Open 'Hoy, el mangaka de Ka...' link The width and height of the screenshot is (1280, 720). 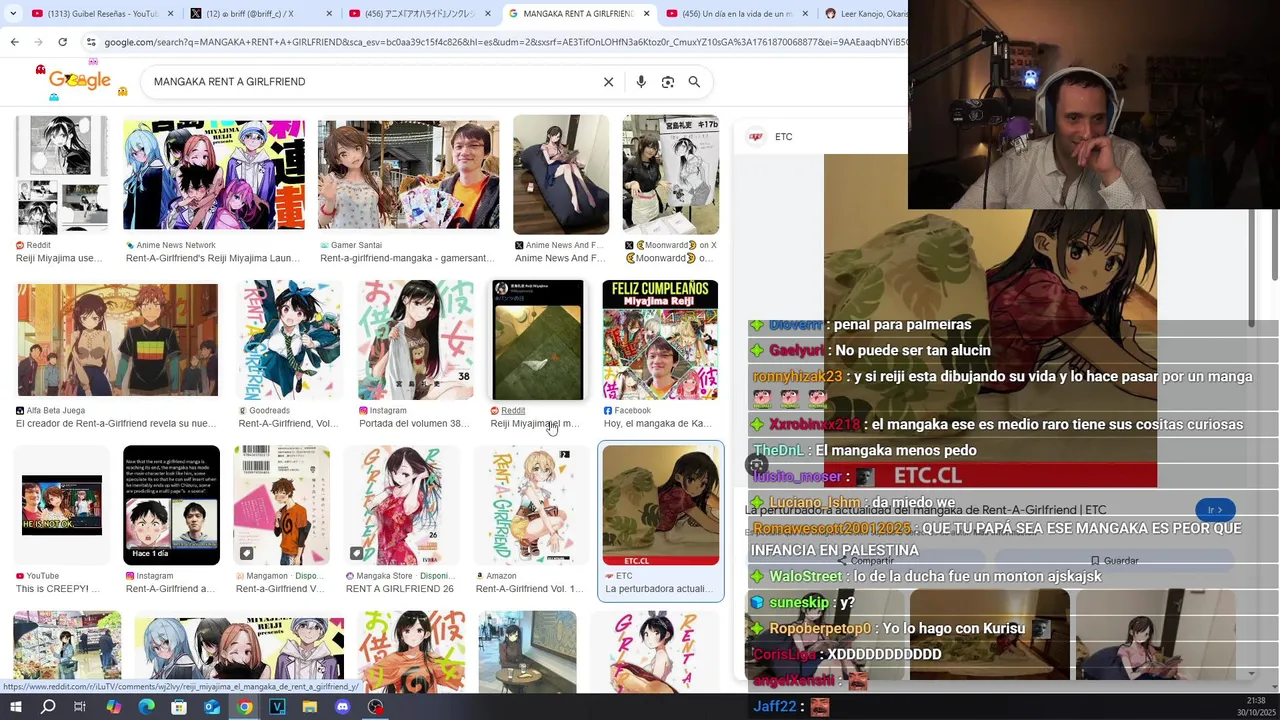tap(658, 424)
